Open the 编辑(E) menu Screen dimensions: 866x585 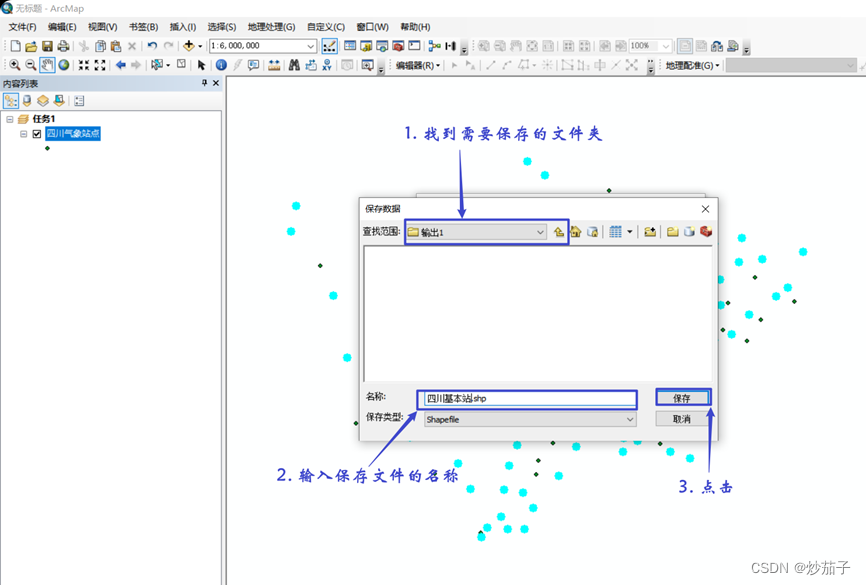point(62,27)
